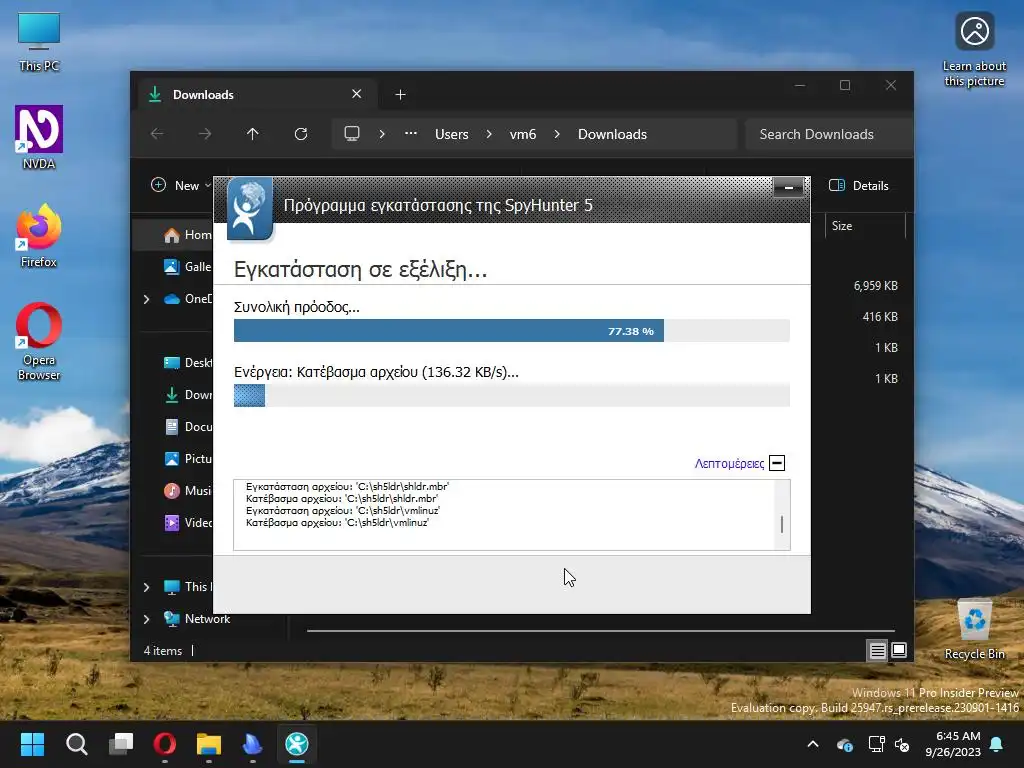Open OneDrive status tray icon
Viewport: 1024px width, 768px height.
click(844, 744)
